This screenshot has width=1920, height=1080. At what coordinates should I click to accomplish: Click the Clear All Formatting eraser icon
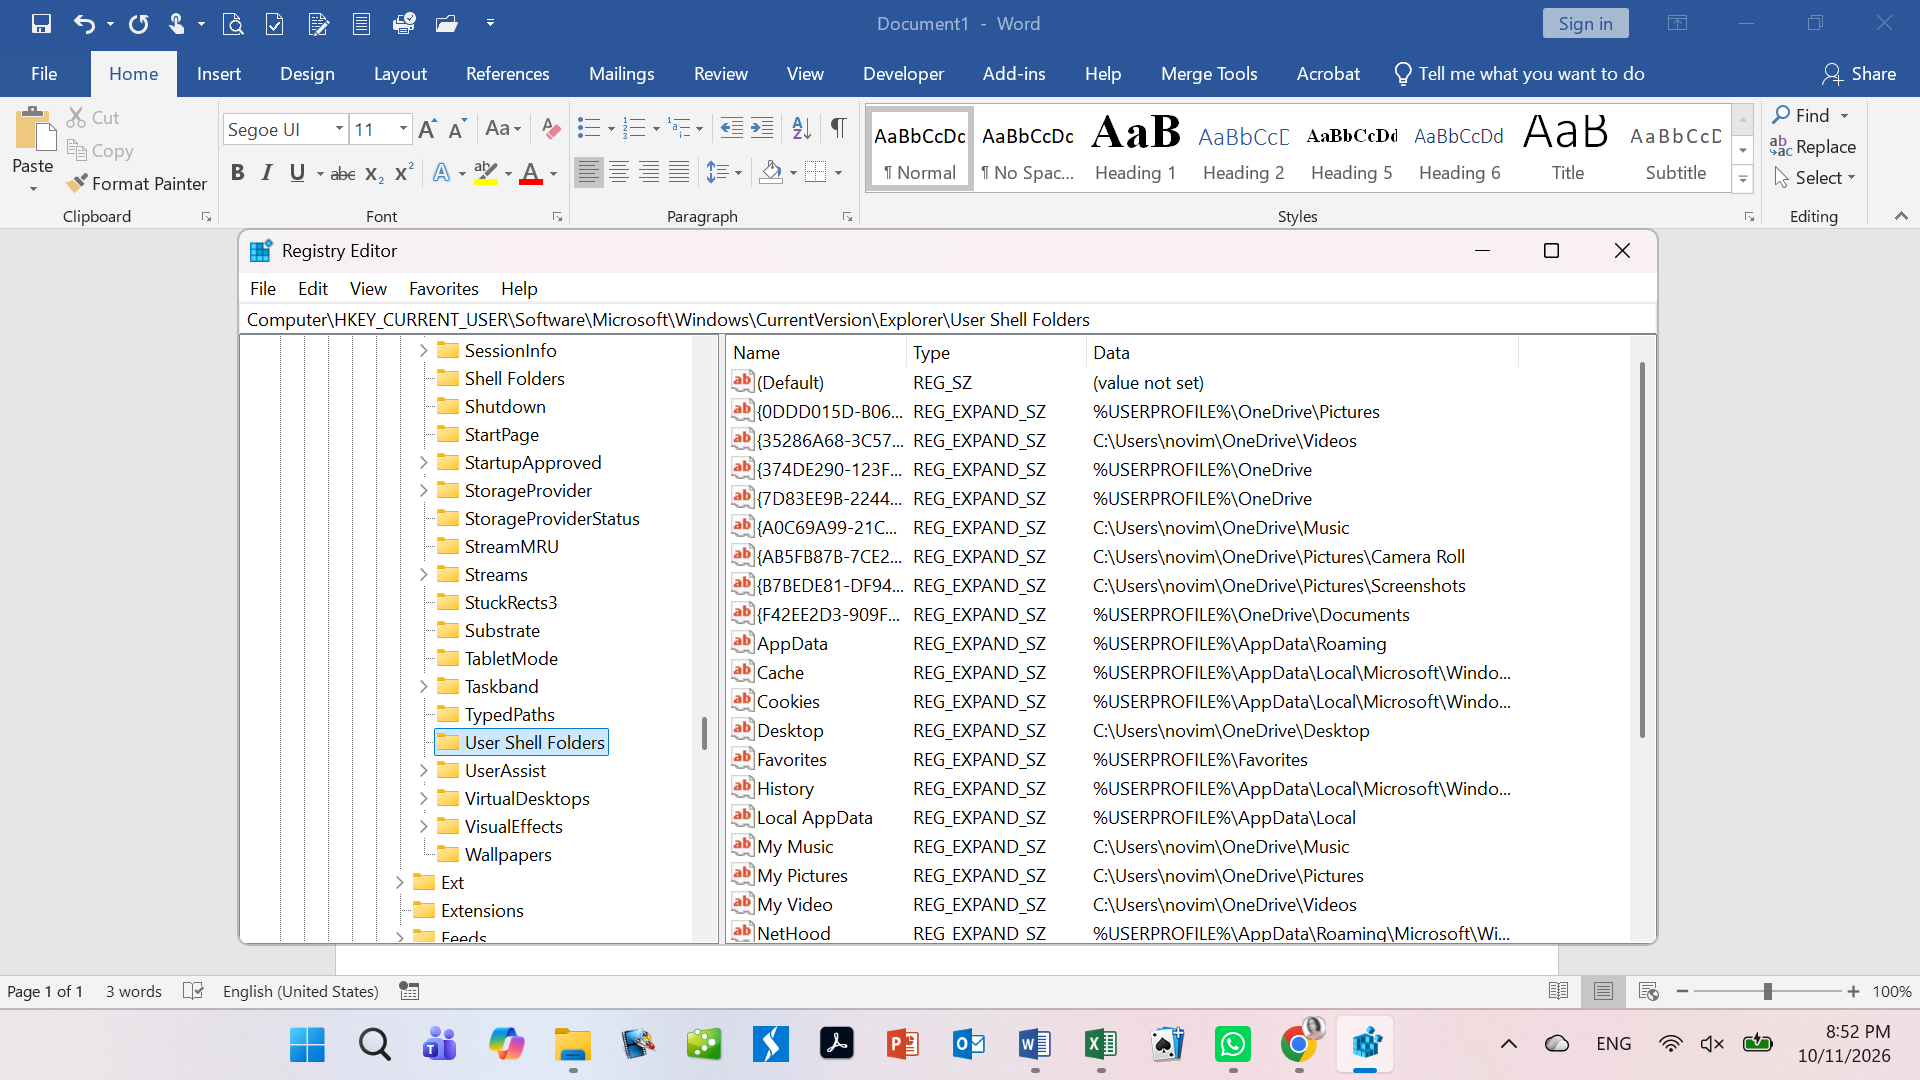coord(550,128)
